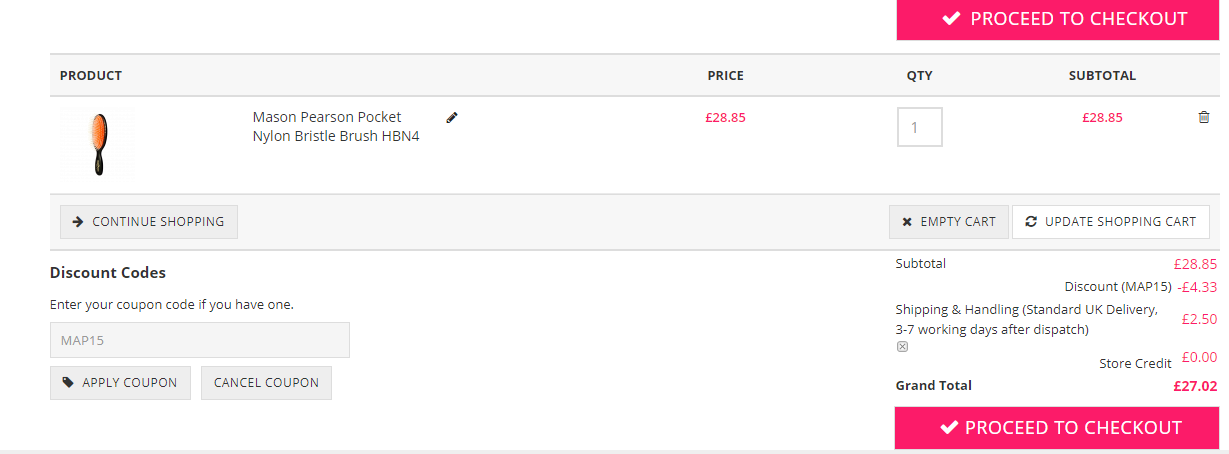Click the small boxed x under Shipping & Handling

(x=902, y=347)
